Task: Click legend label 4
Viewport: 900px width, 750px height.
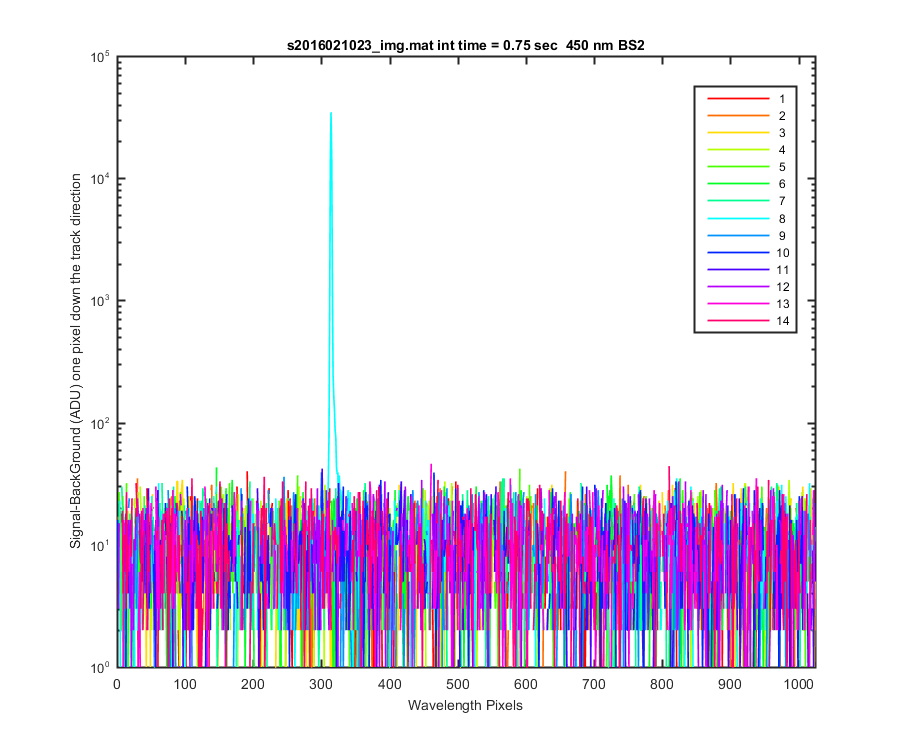Action: 782,150
